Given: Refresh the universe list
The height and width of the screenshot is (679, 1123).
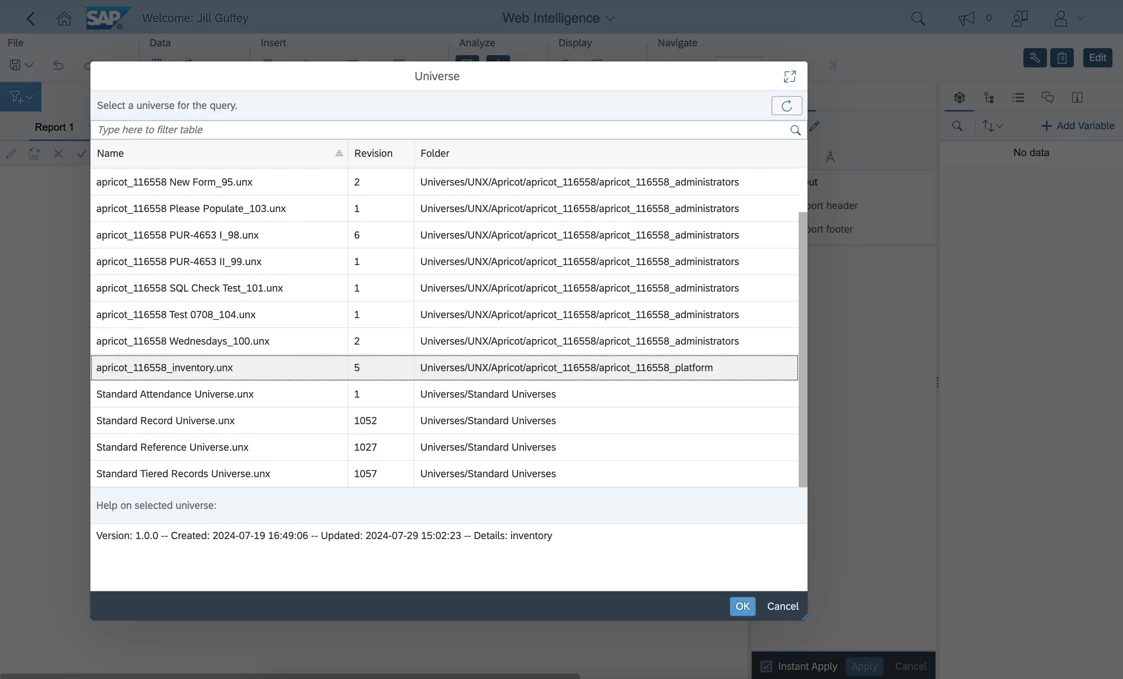Looking at the screenshot, I should pos(786,106).
